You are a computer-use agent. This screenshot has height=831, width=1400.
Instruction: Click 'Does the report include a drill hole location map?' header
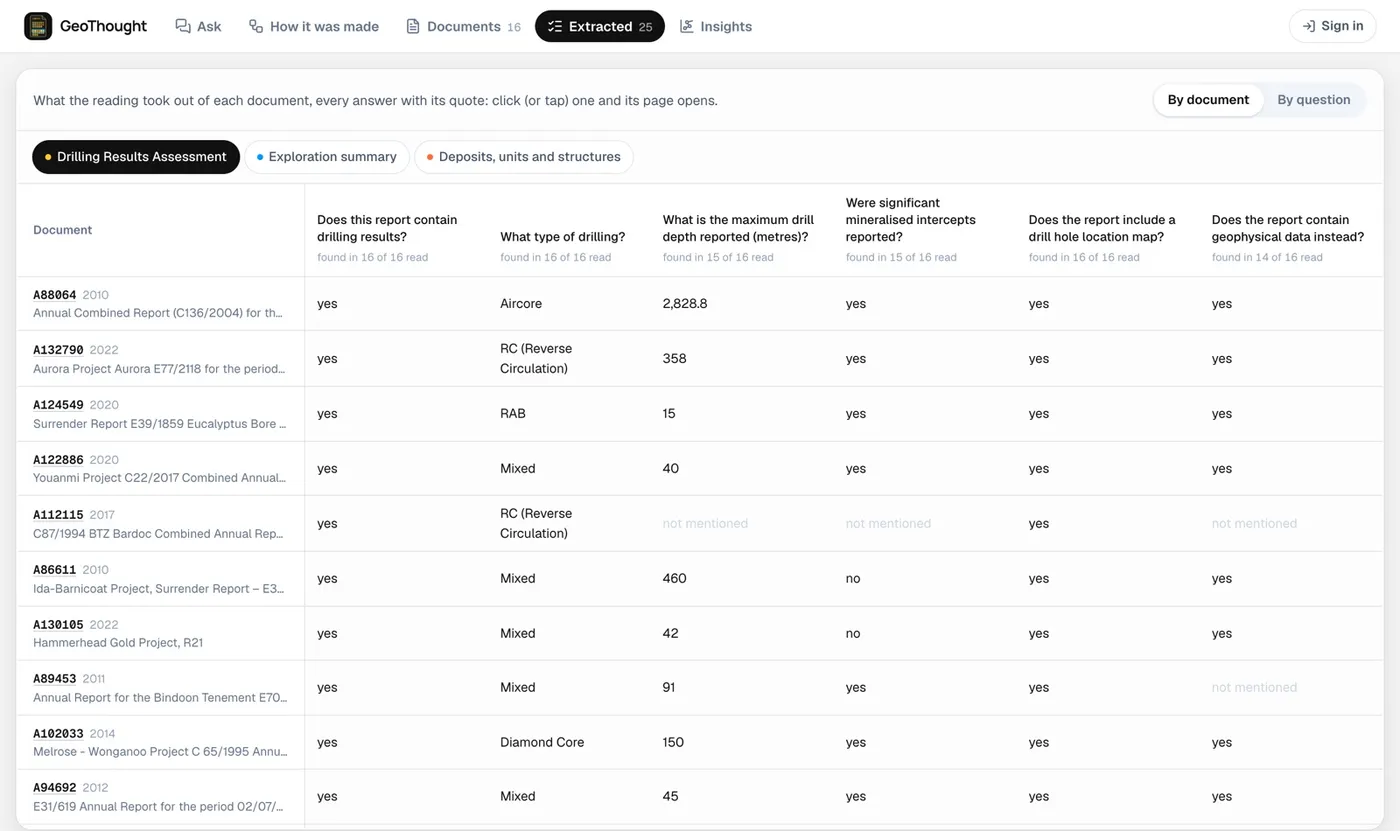click(1102, 229)
